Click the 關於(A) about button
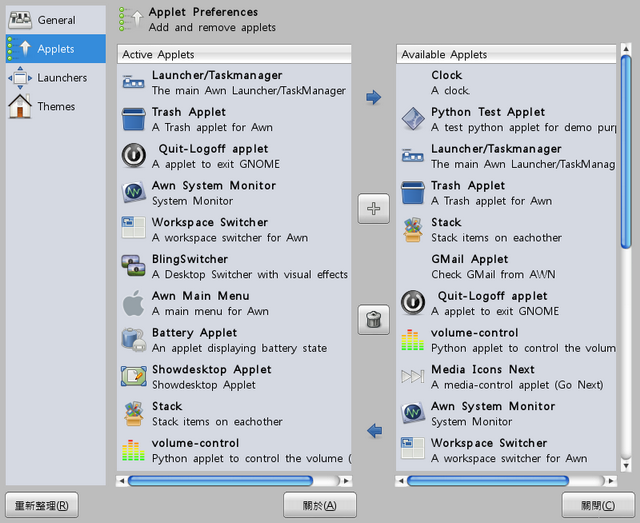This screenshot has width=640, height=523. point(320,505)
